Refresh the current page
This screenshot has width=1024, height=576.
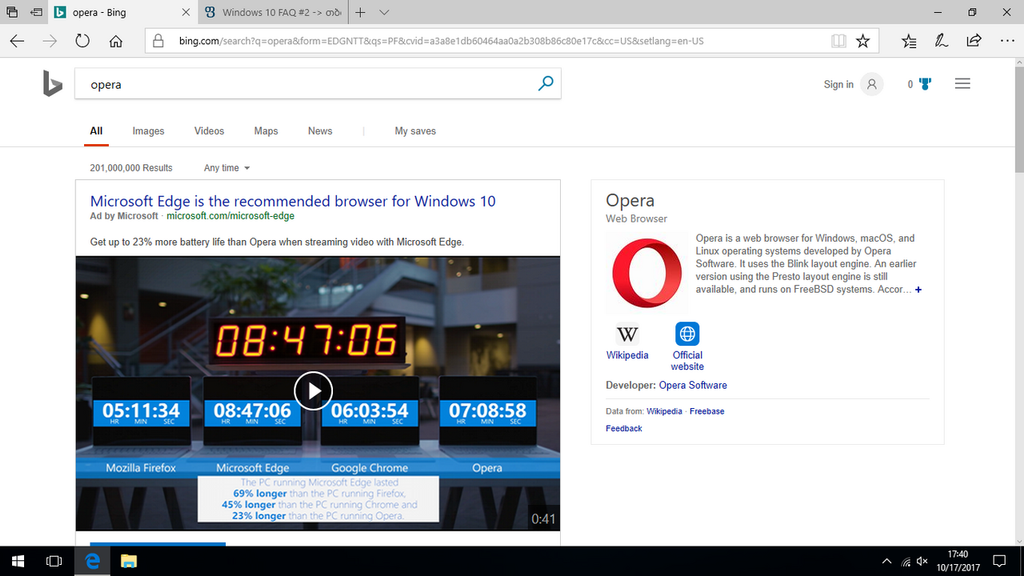[82, 41]
